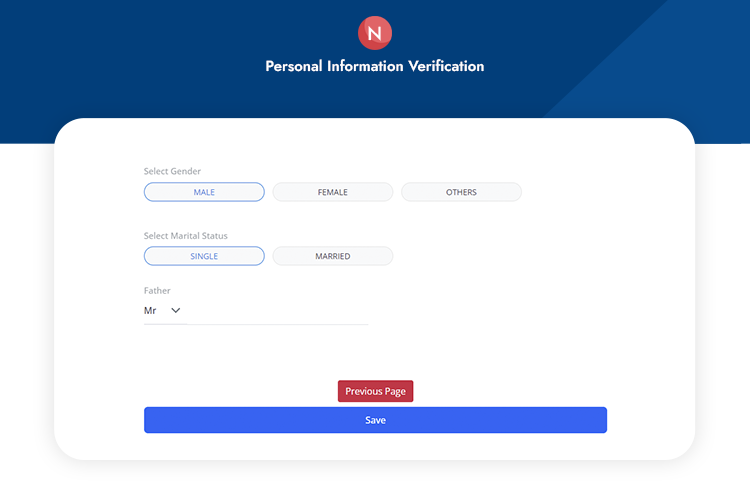Pick the OTHERS gender option
The height and width of the screenshot is (500, 750).
(461, 192)
